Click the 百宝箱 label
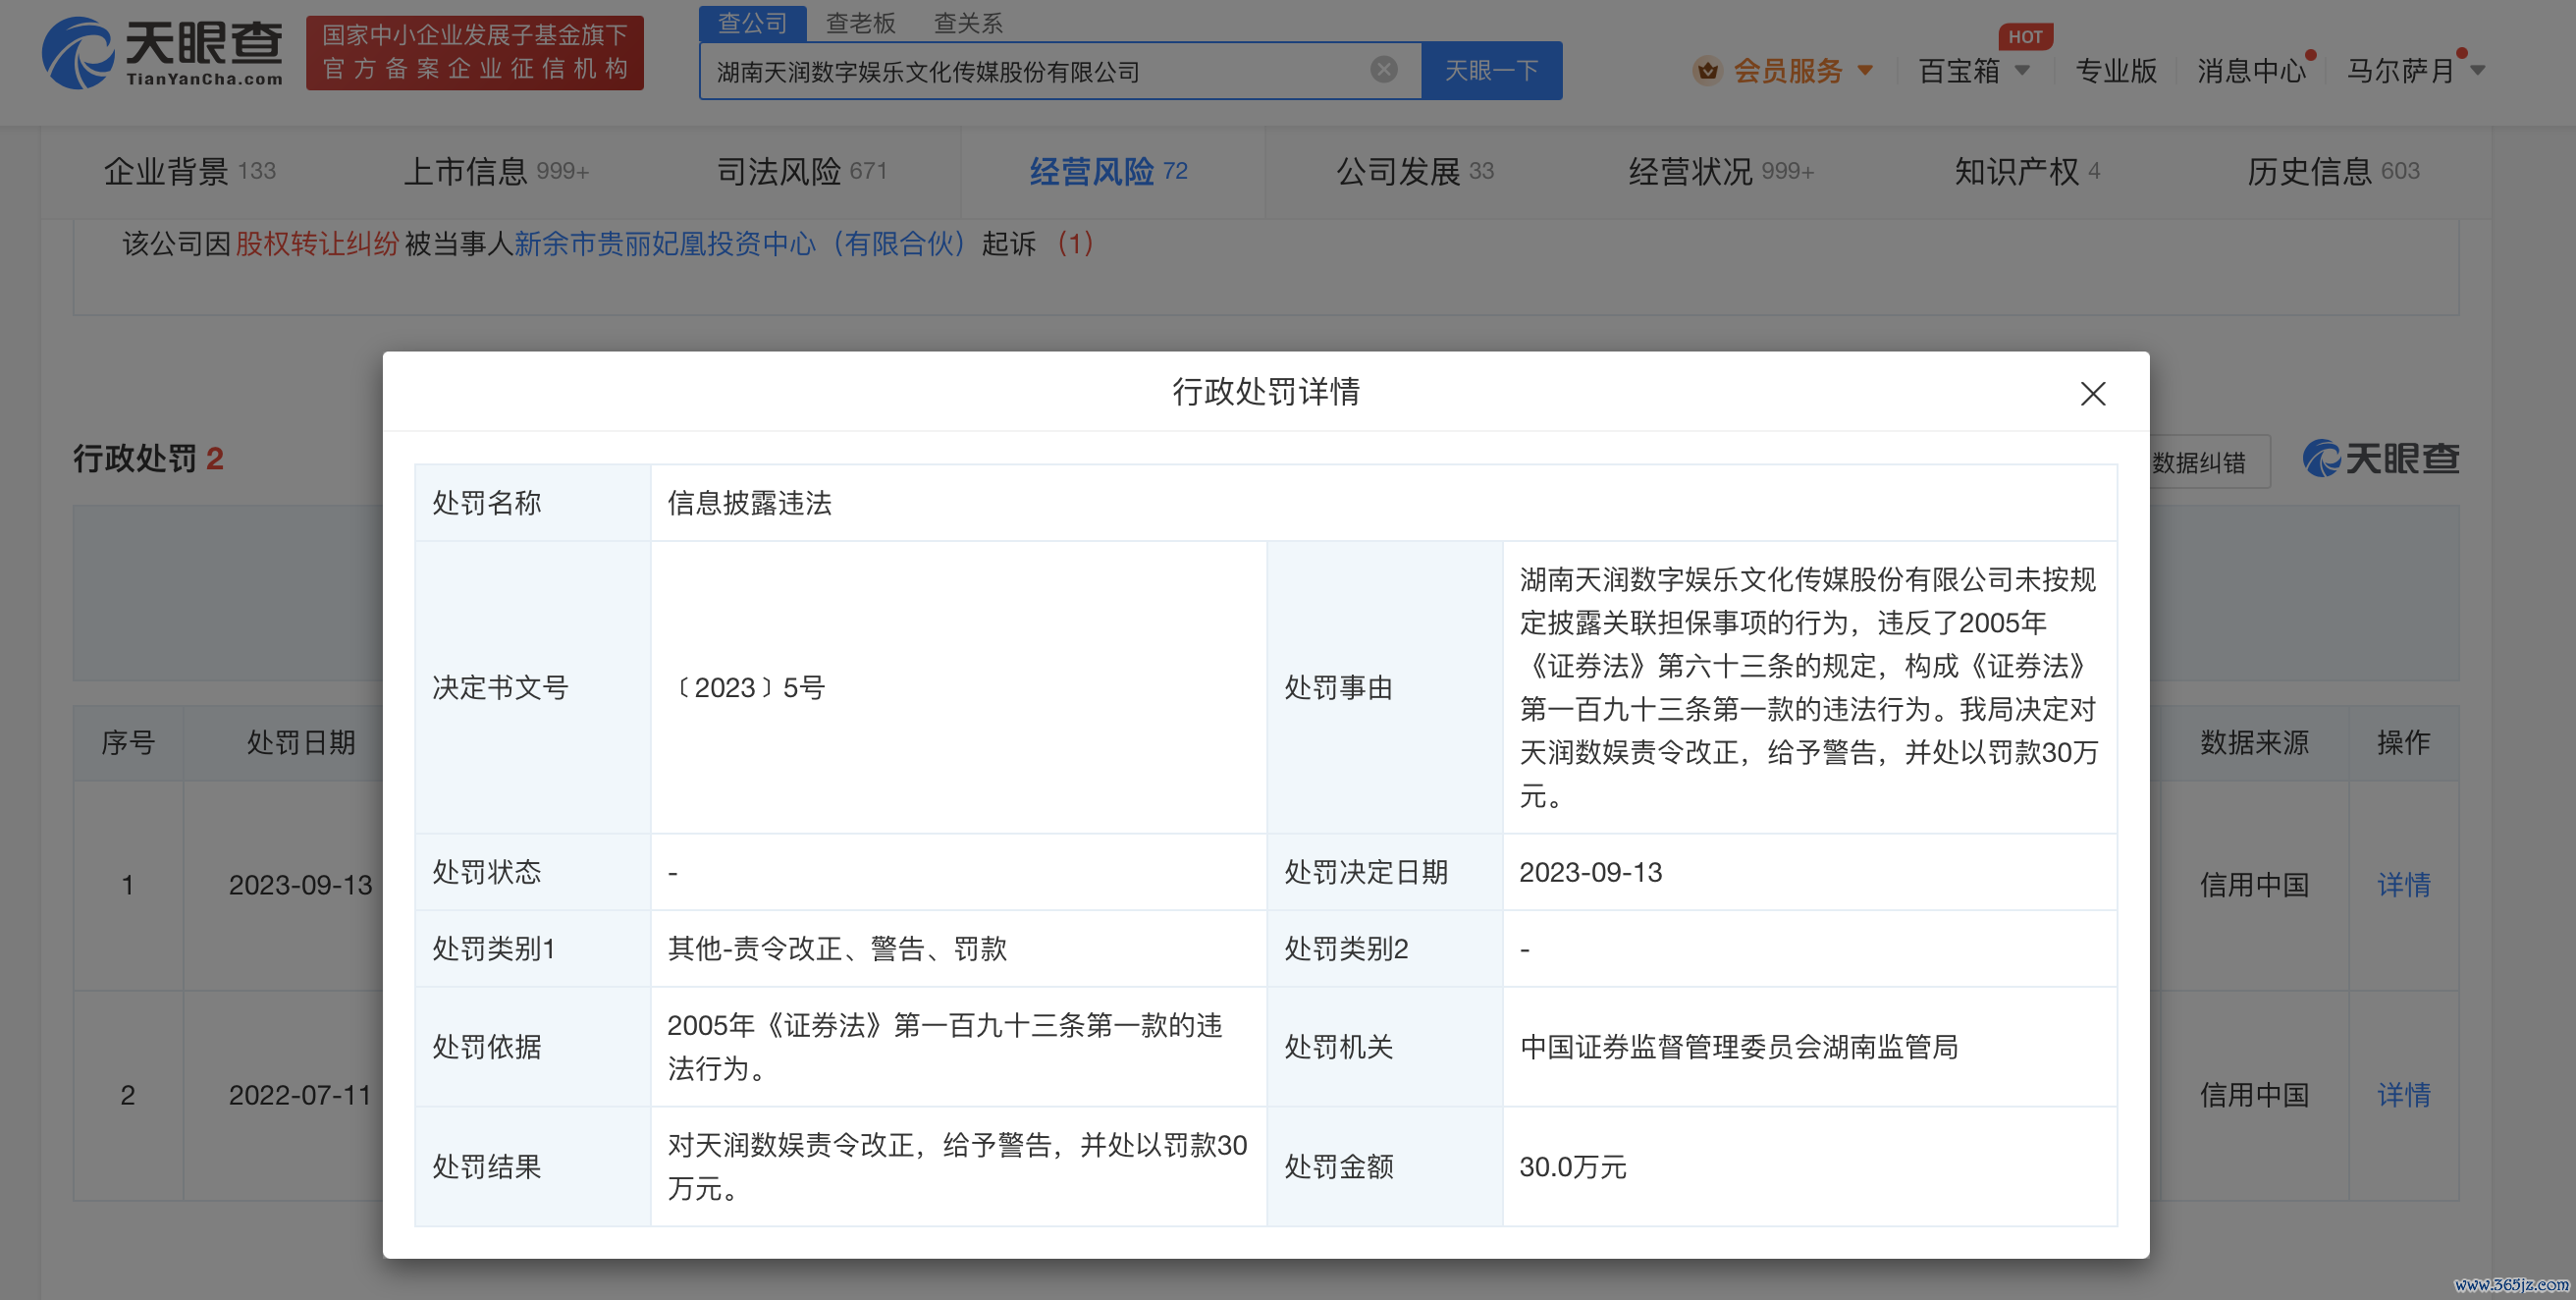This screenshot has width=2576, height=1300. pos(1959,71)
